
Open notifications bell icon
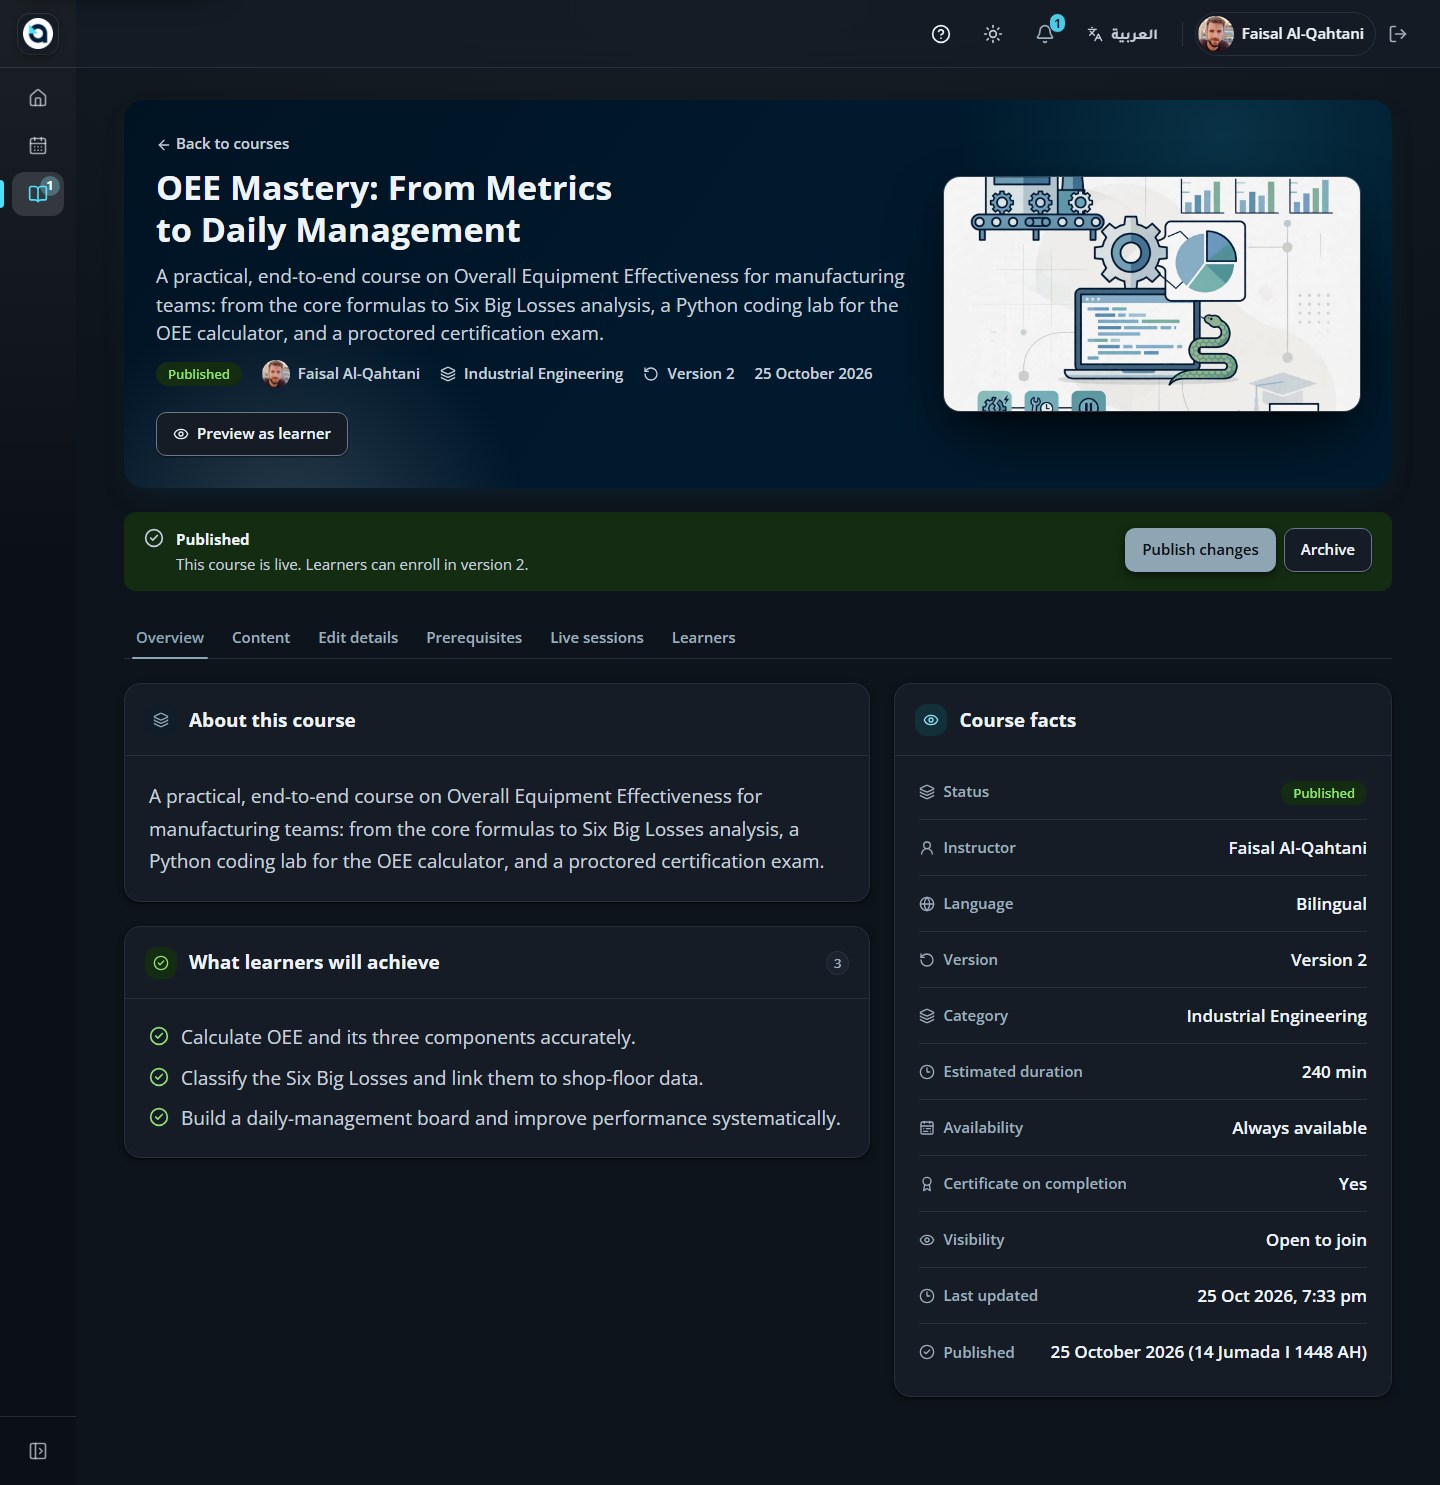point(1045,34)
